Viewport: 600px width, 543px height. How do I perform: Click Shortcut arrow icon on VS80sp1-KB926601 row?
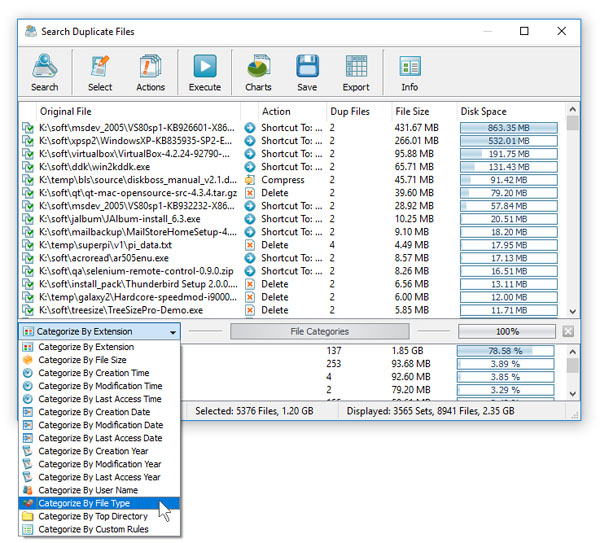point(250,128)
